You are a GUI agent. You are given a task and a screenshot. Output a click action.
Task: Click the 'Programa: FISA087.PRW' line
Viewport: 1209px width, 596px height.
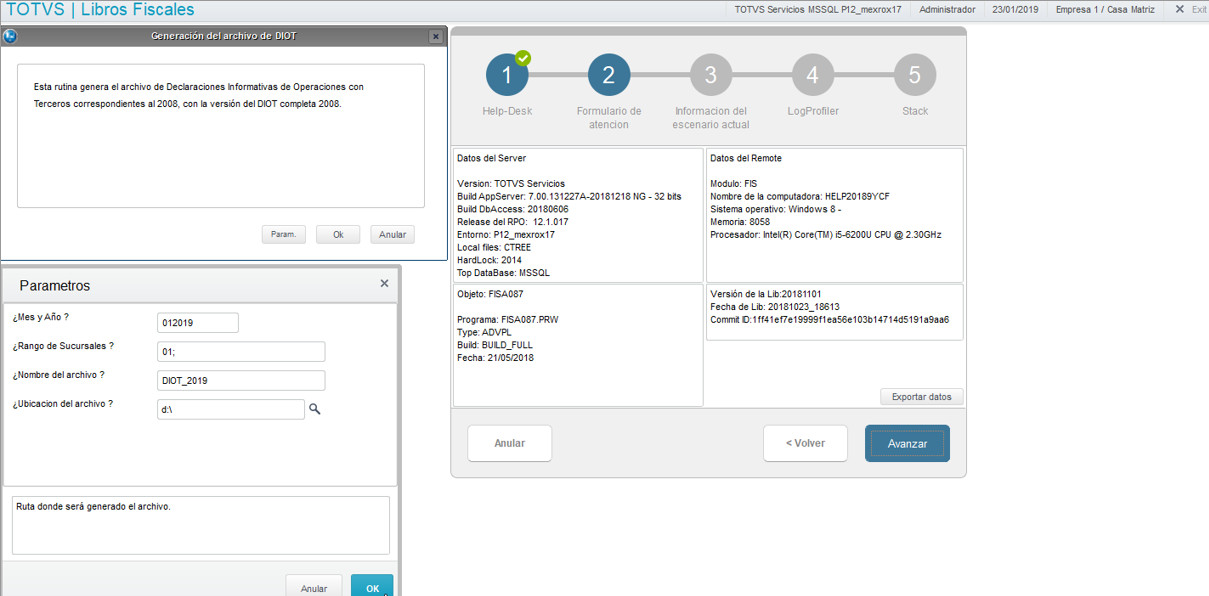[509, 320]
